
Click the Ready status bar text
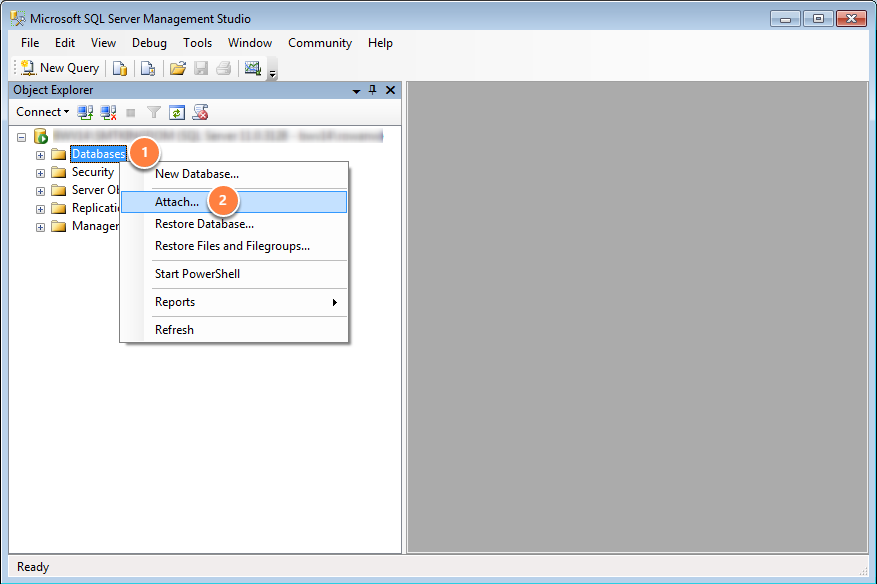tap(33, 567)
